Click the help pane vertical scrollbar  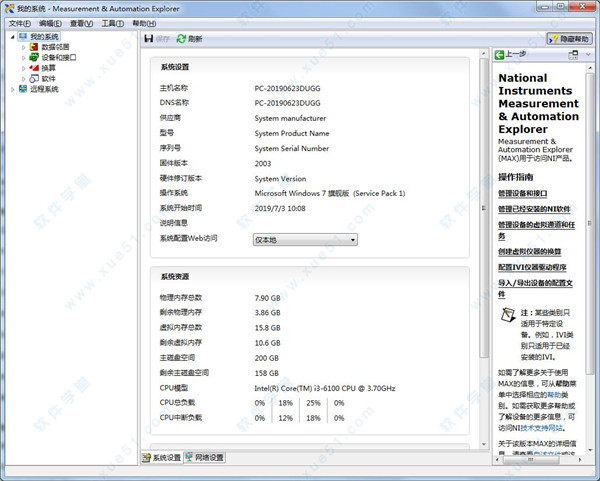click(x=589, y=222)
